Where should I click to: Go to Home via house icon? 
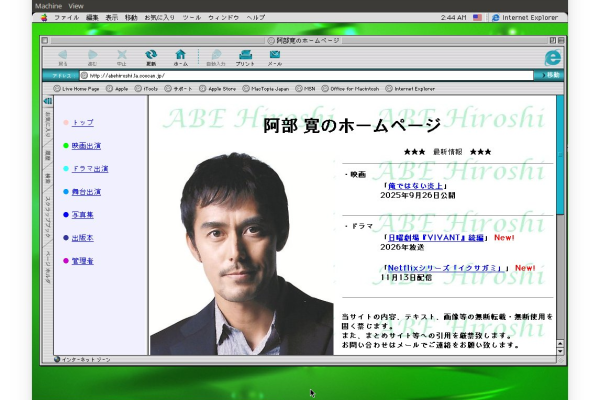(x=181, y=54)
